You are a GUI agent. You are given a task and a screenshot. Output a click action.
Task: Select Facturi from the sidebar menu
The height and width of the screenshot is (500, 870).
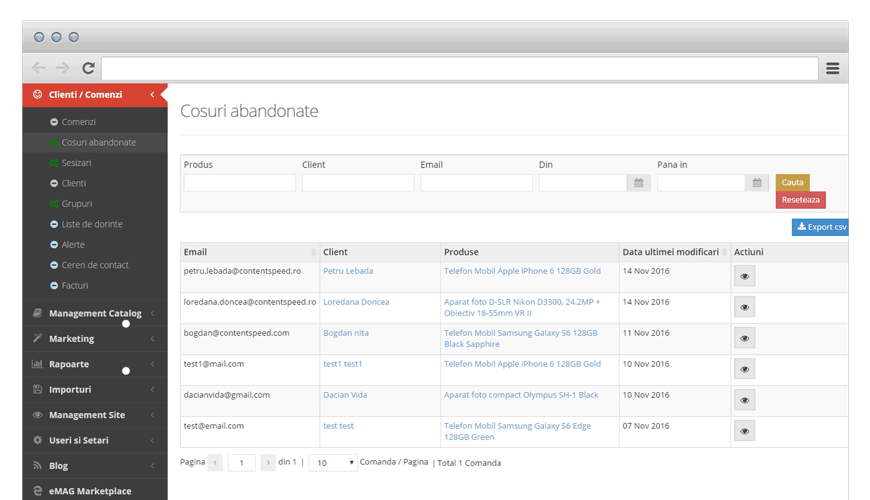coord(75,286)
